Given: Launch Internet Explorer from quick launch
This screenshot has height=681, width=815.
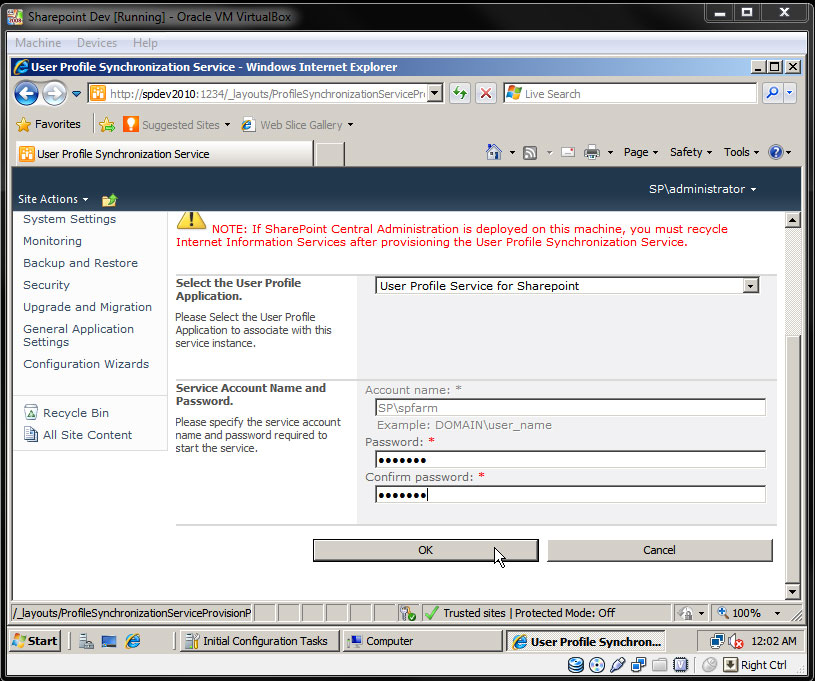Looking at the screenshot, I should point(133,641).
